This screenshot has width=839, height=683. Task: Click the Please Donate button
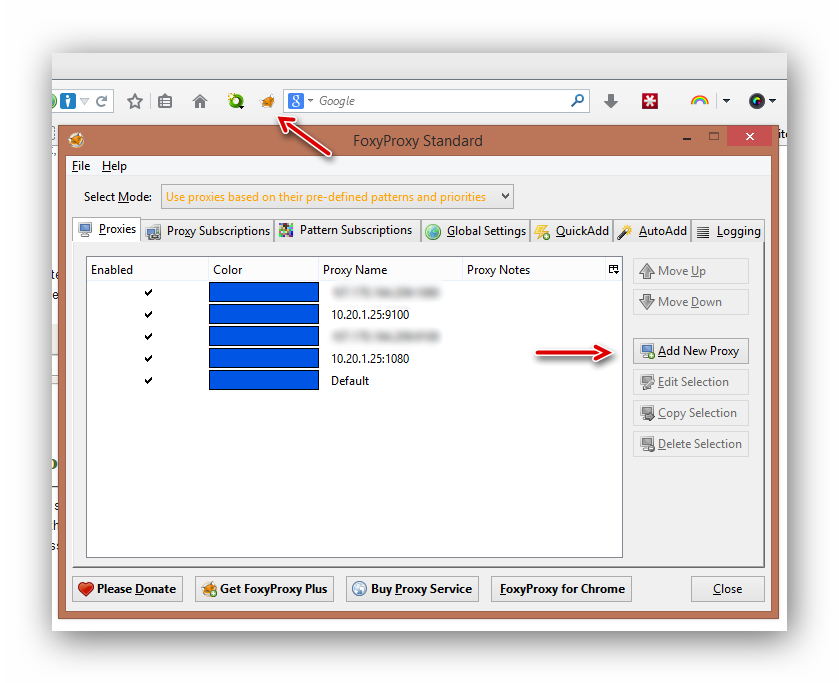(x=127, y=589)
